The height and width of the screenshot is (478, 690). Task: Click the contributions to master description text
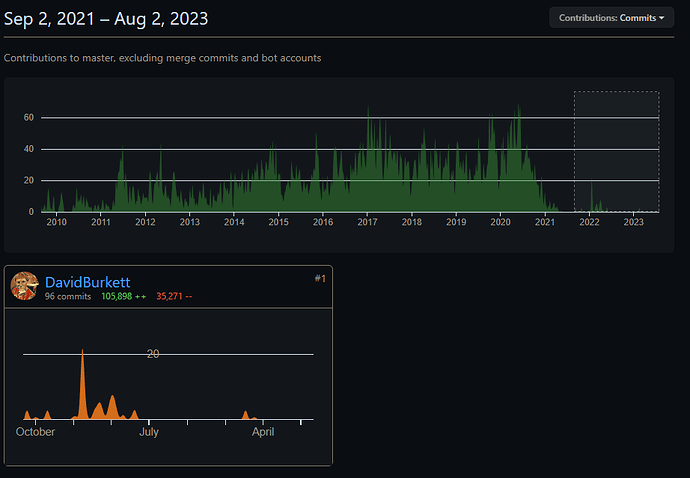162,58
